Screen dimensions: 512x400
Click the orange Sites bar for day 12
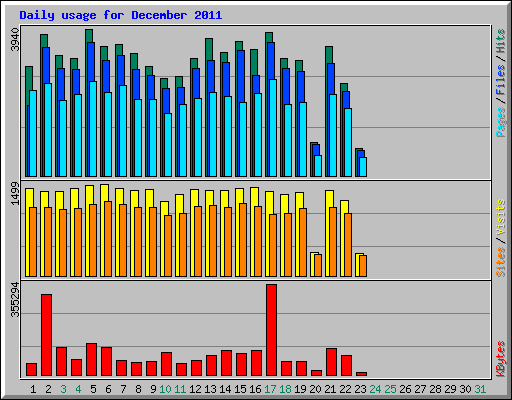(x=198, y=241)
